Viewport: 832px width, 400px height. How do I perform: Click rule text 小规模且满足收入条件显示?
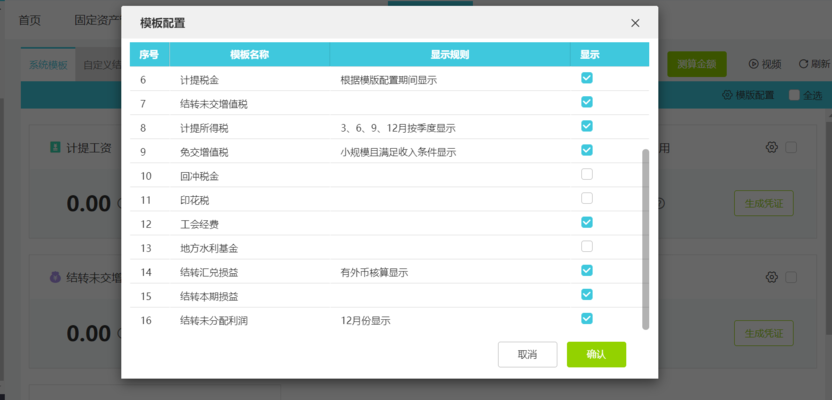coord(398,153)
